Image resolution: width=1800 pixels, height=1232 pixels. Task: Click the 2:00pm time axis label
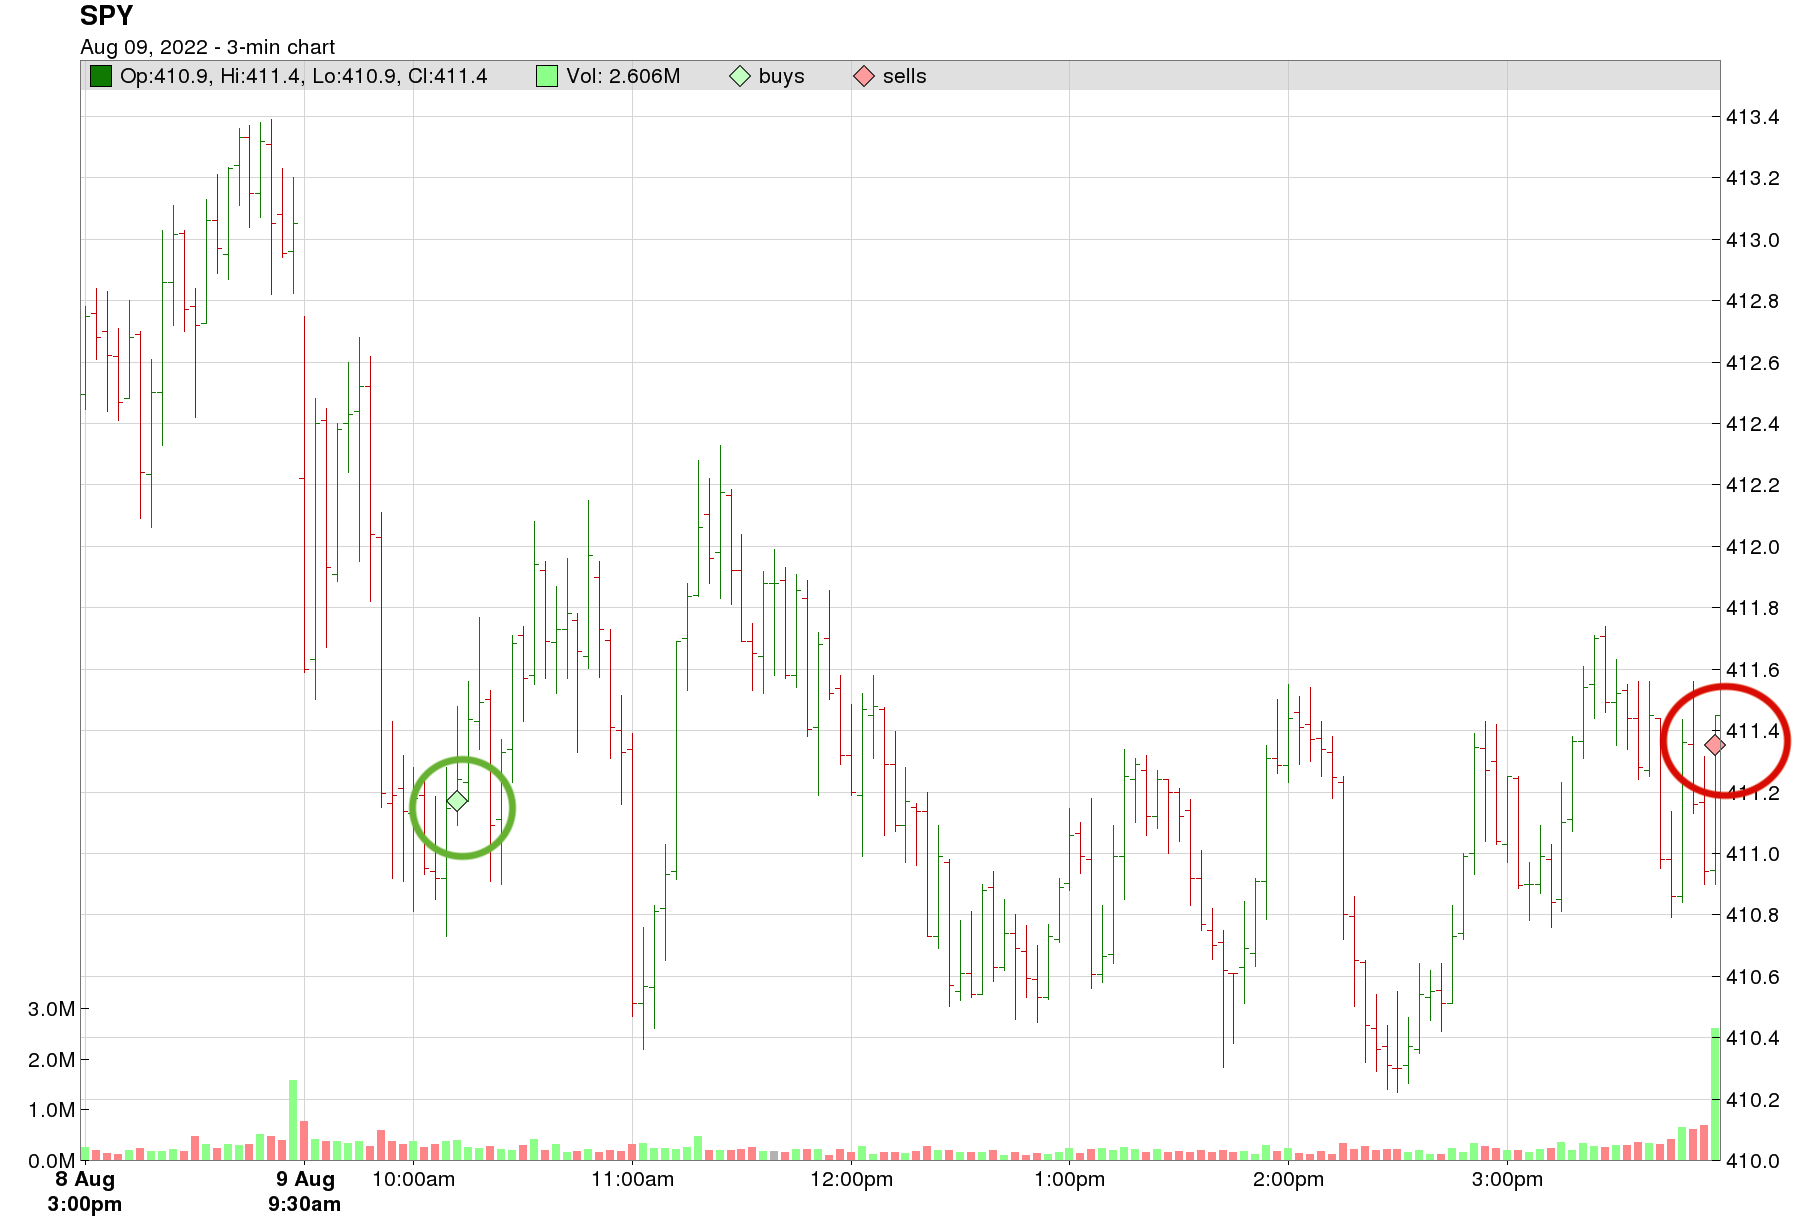(1288, 1179)
